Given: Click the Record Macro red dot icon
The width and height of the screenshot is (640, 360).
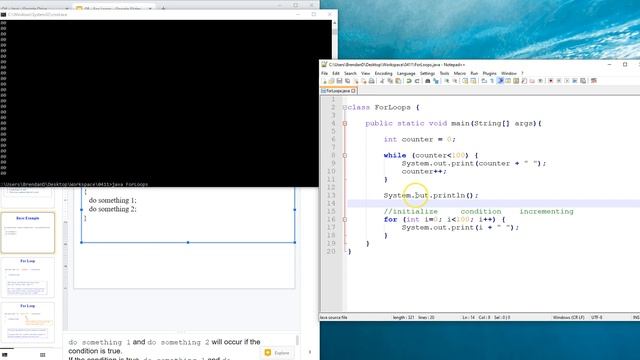Looking at the screenshot, I should tap(551, 81).
